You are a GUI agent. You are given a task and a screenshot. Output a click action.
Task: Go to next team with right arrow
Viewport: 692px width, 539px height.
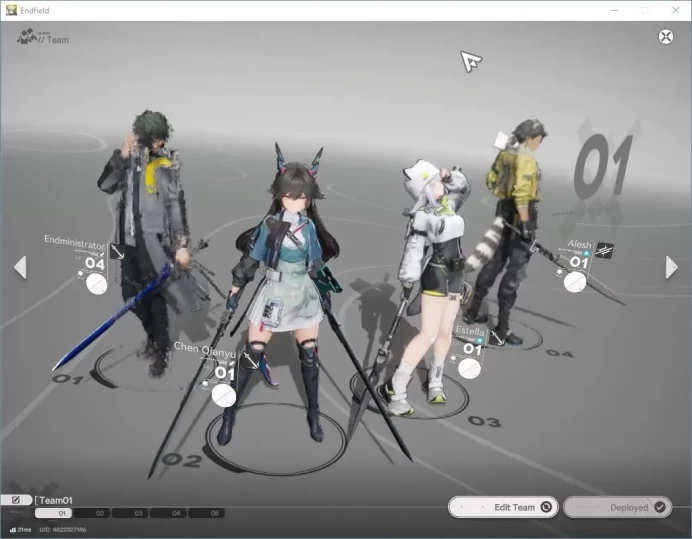(x=671, y=267)
